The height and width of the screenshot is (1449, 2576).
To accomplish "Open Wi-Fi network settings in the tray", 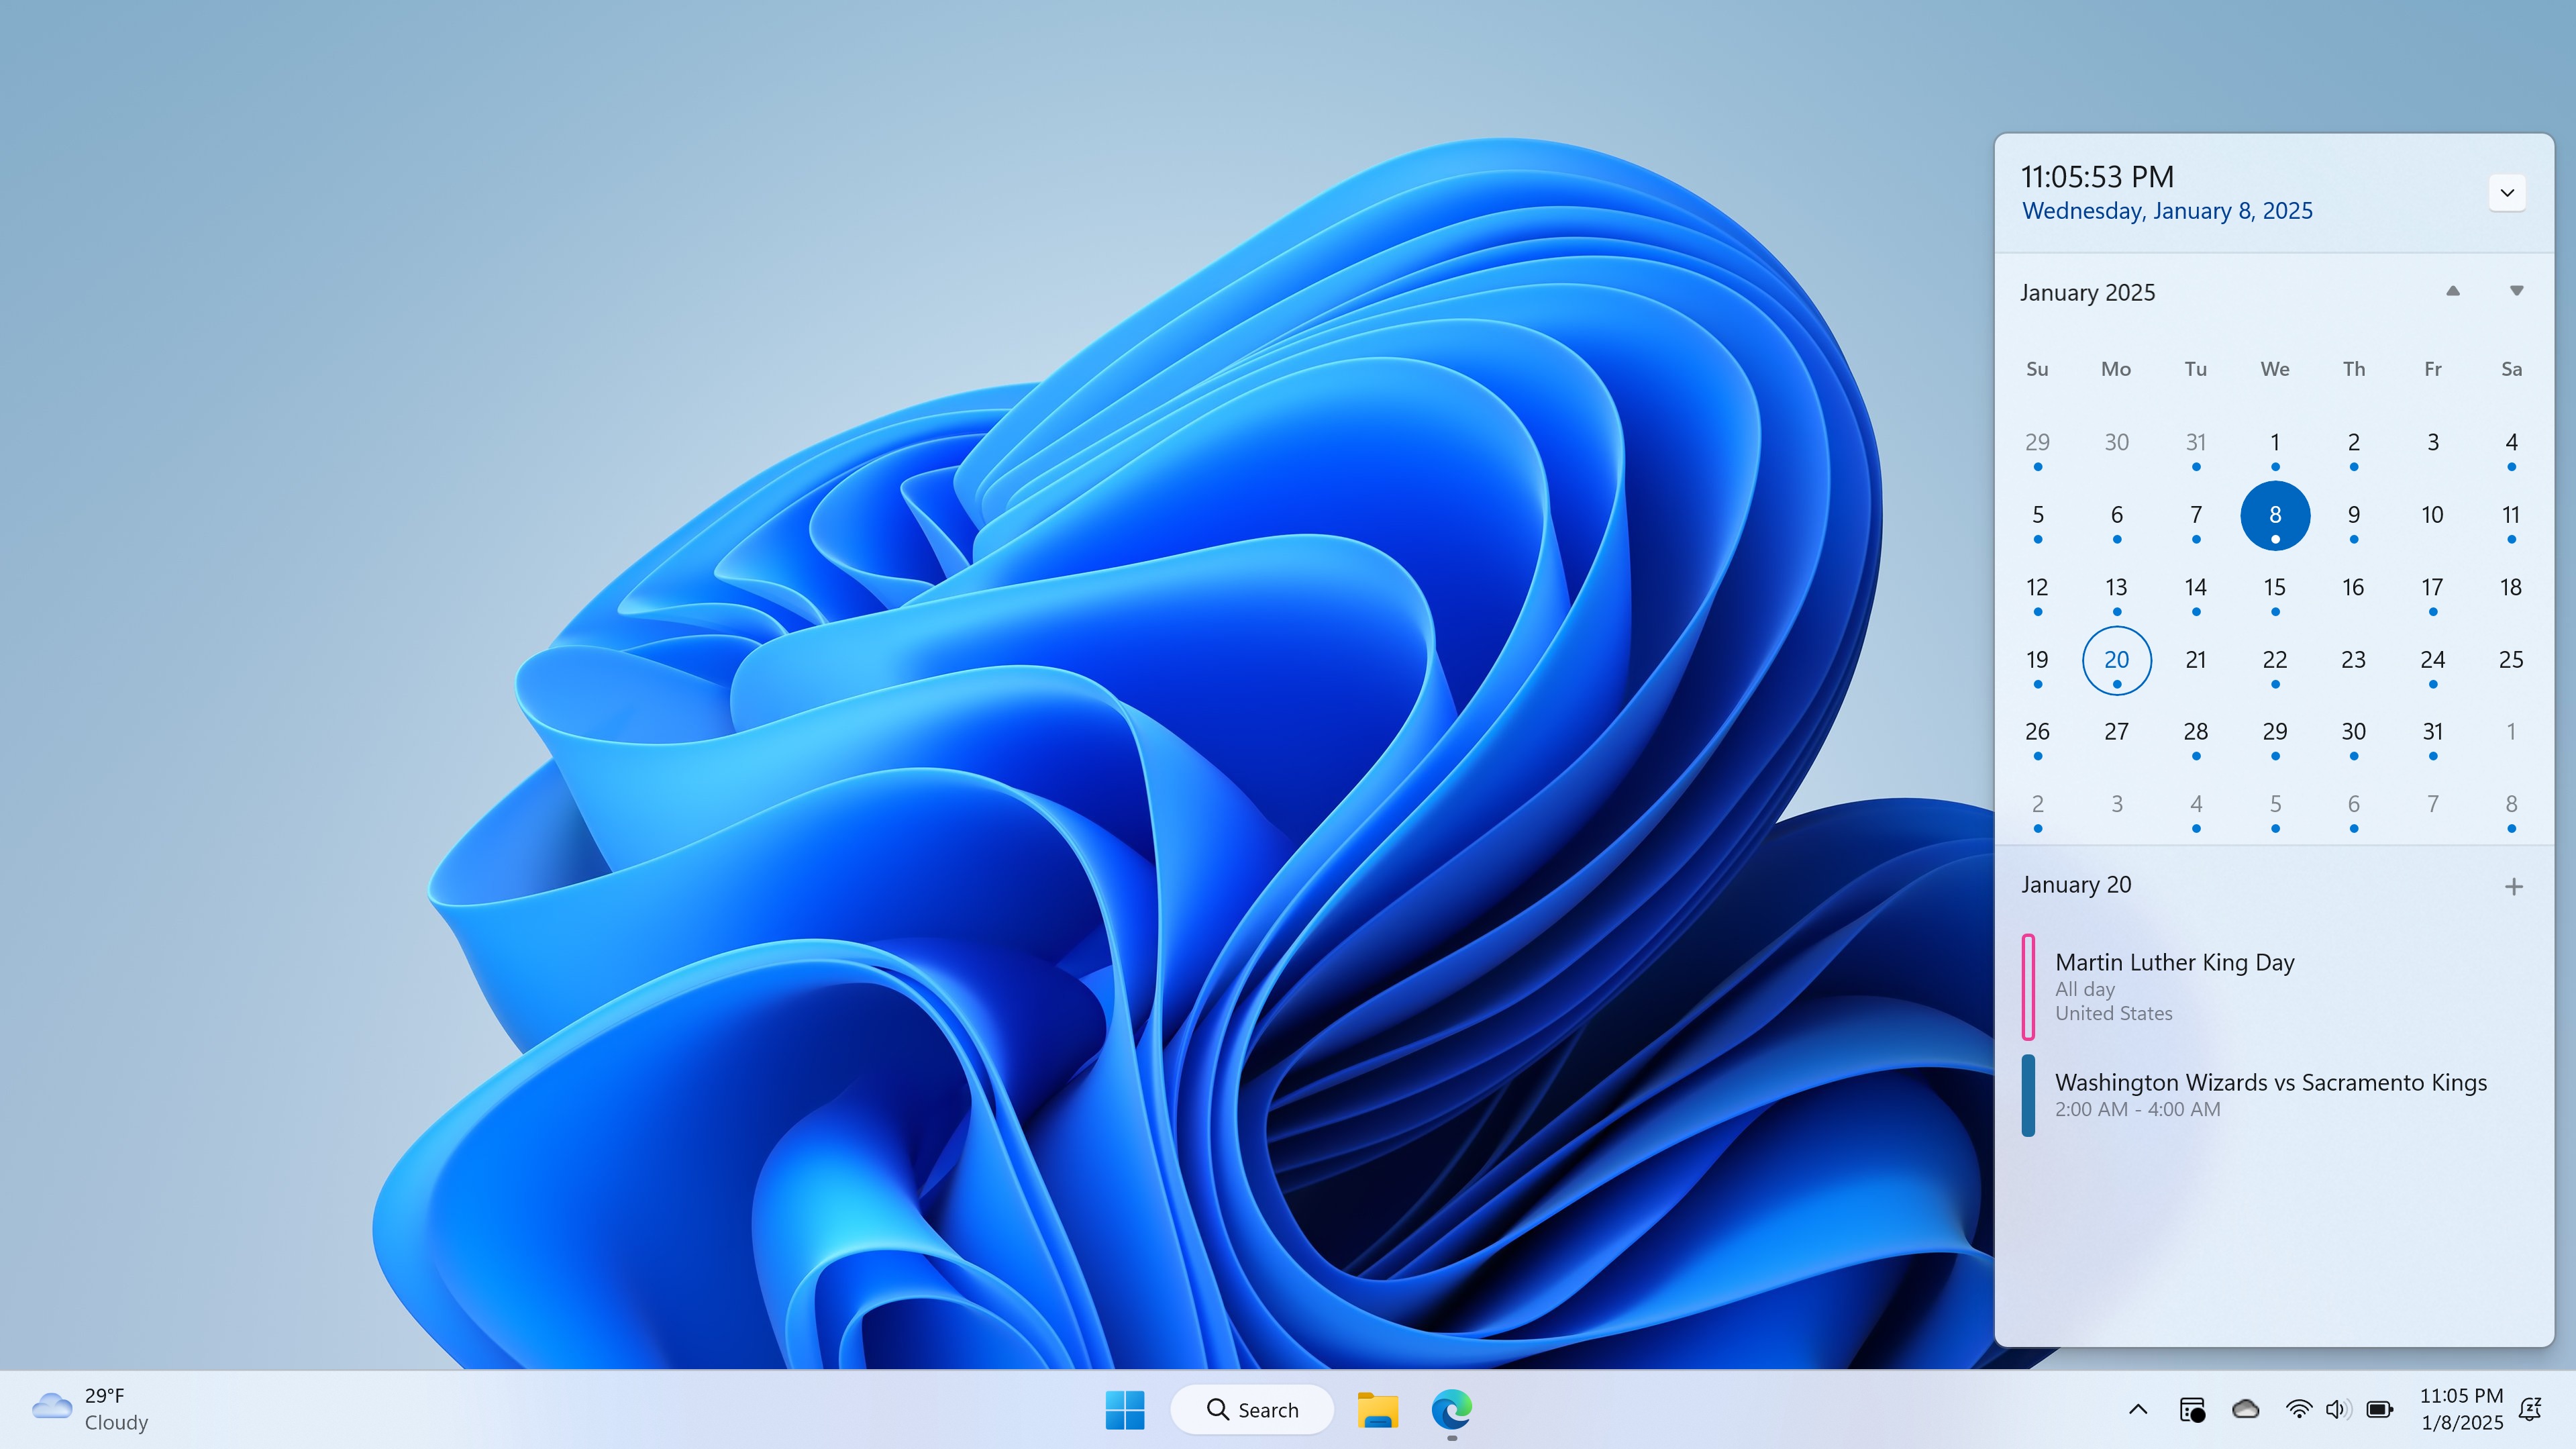I will 2299,1410.
